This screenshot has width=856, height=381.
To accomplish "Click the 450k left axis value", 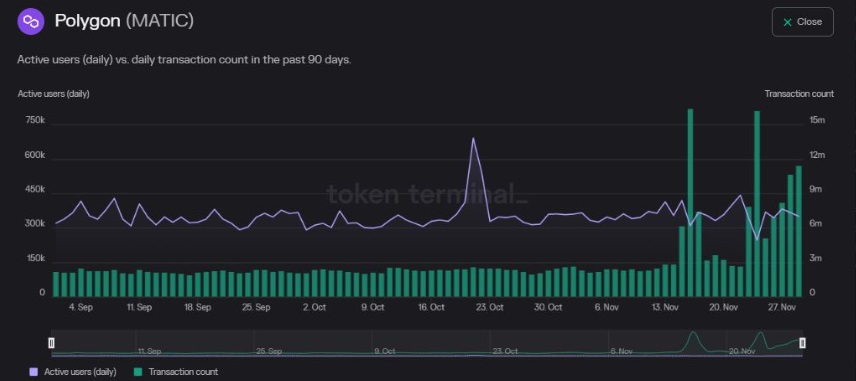I will [x=35, y=189].
